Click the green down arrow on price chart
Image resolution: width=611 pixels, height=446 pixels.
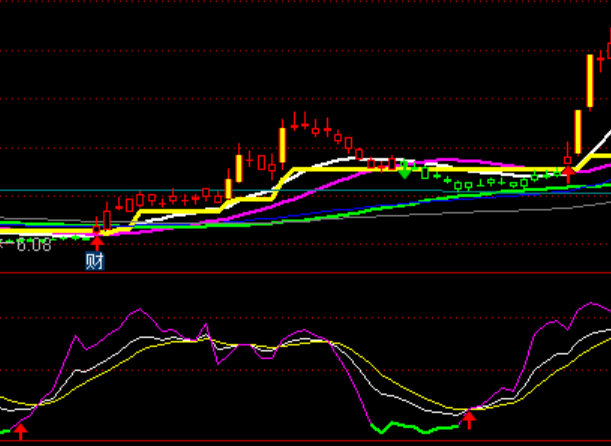pos(404,169)
